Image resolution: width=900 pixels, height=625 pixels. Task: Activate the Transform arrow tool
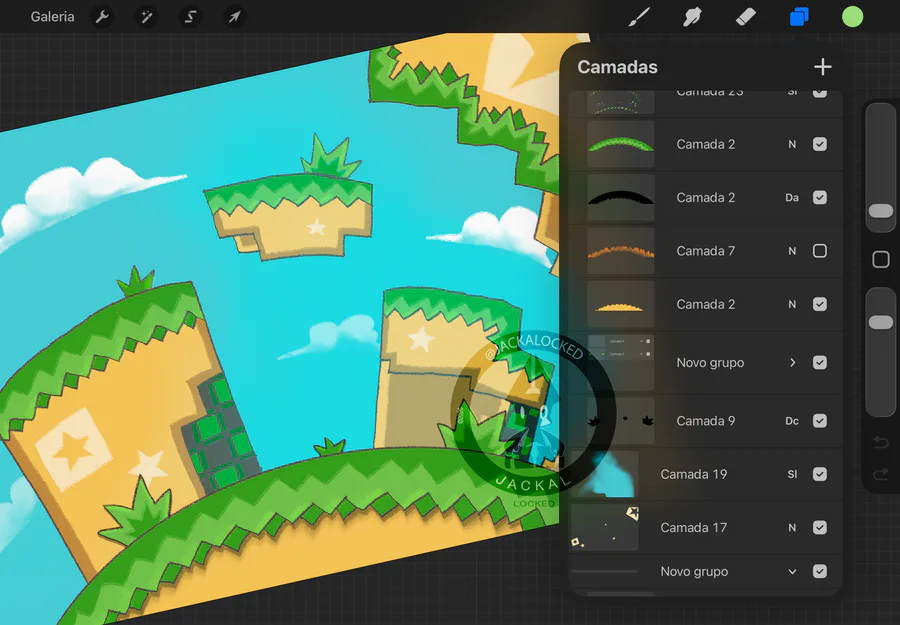234,17
